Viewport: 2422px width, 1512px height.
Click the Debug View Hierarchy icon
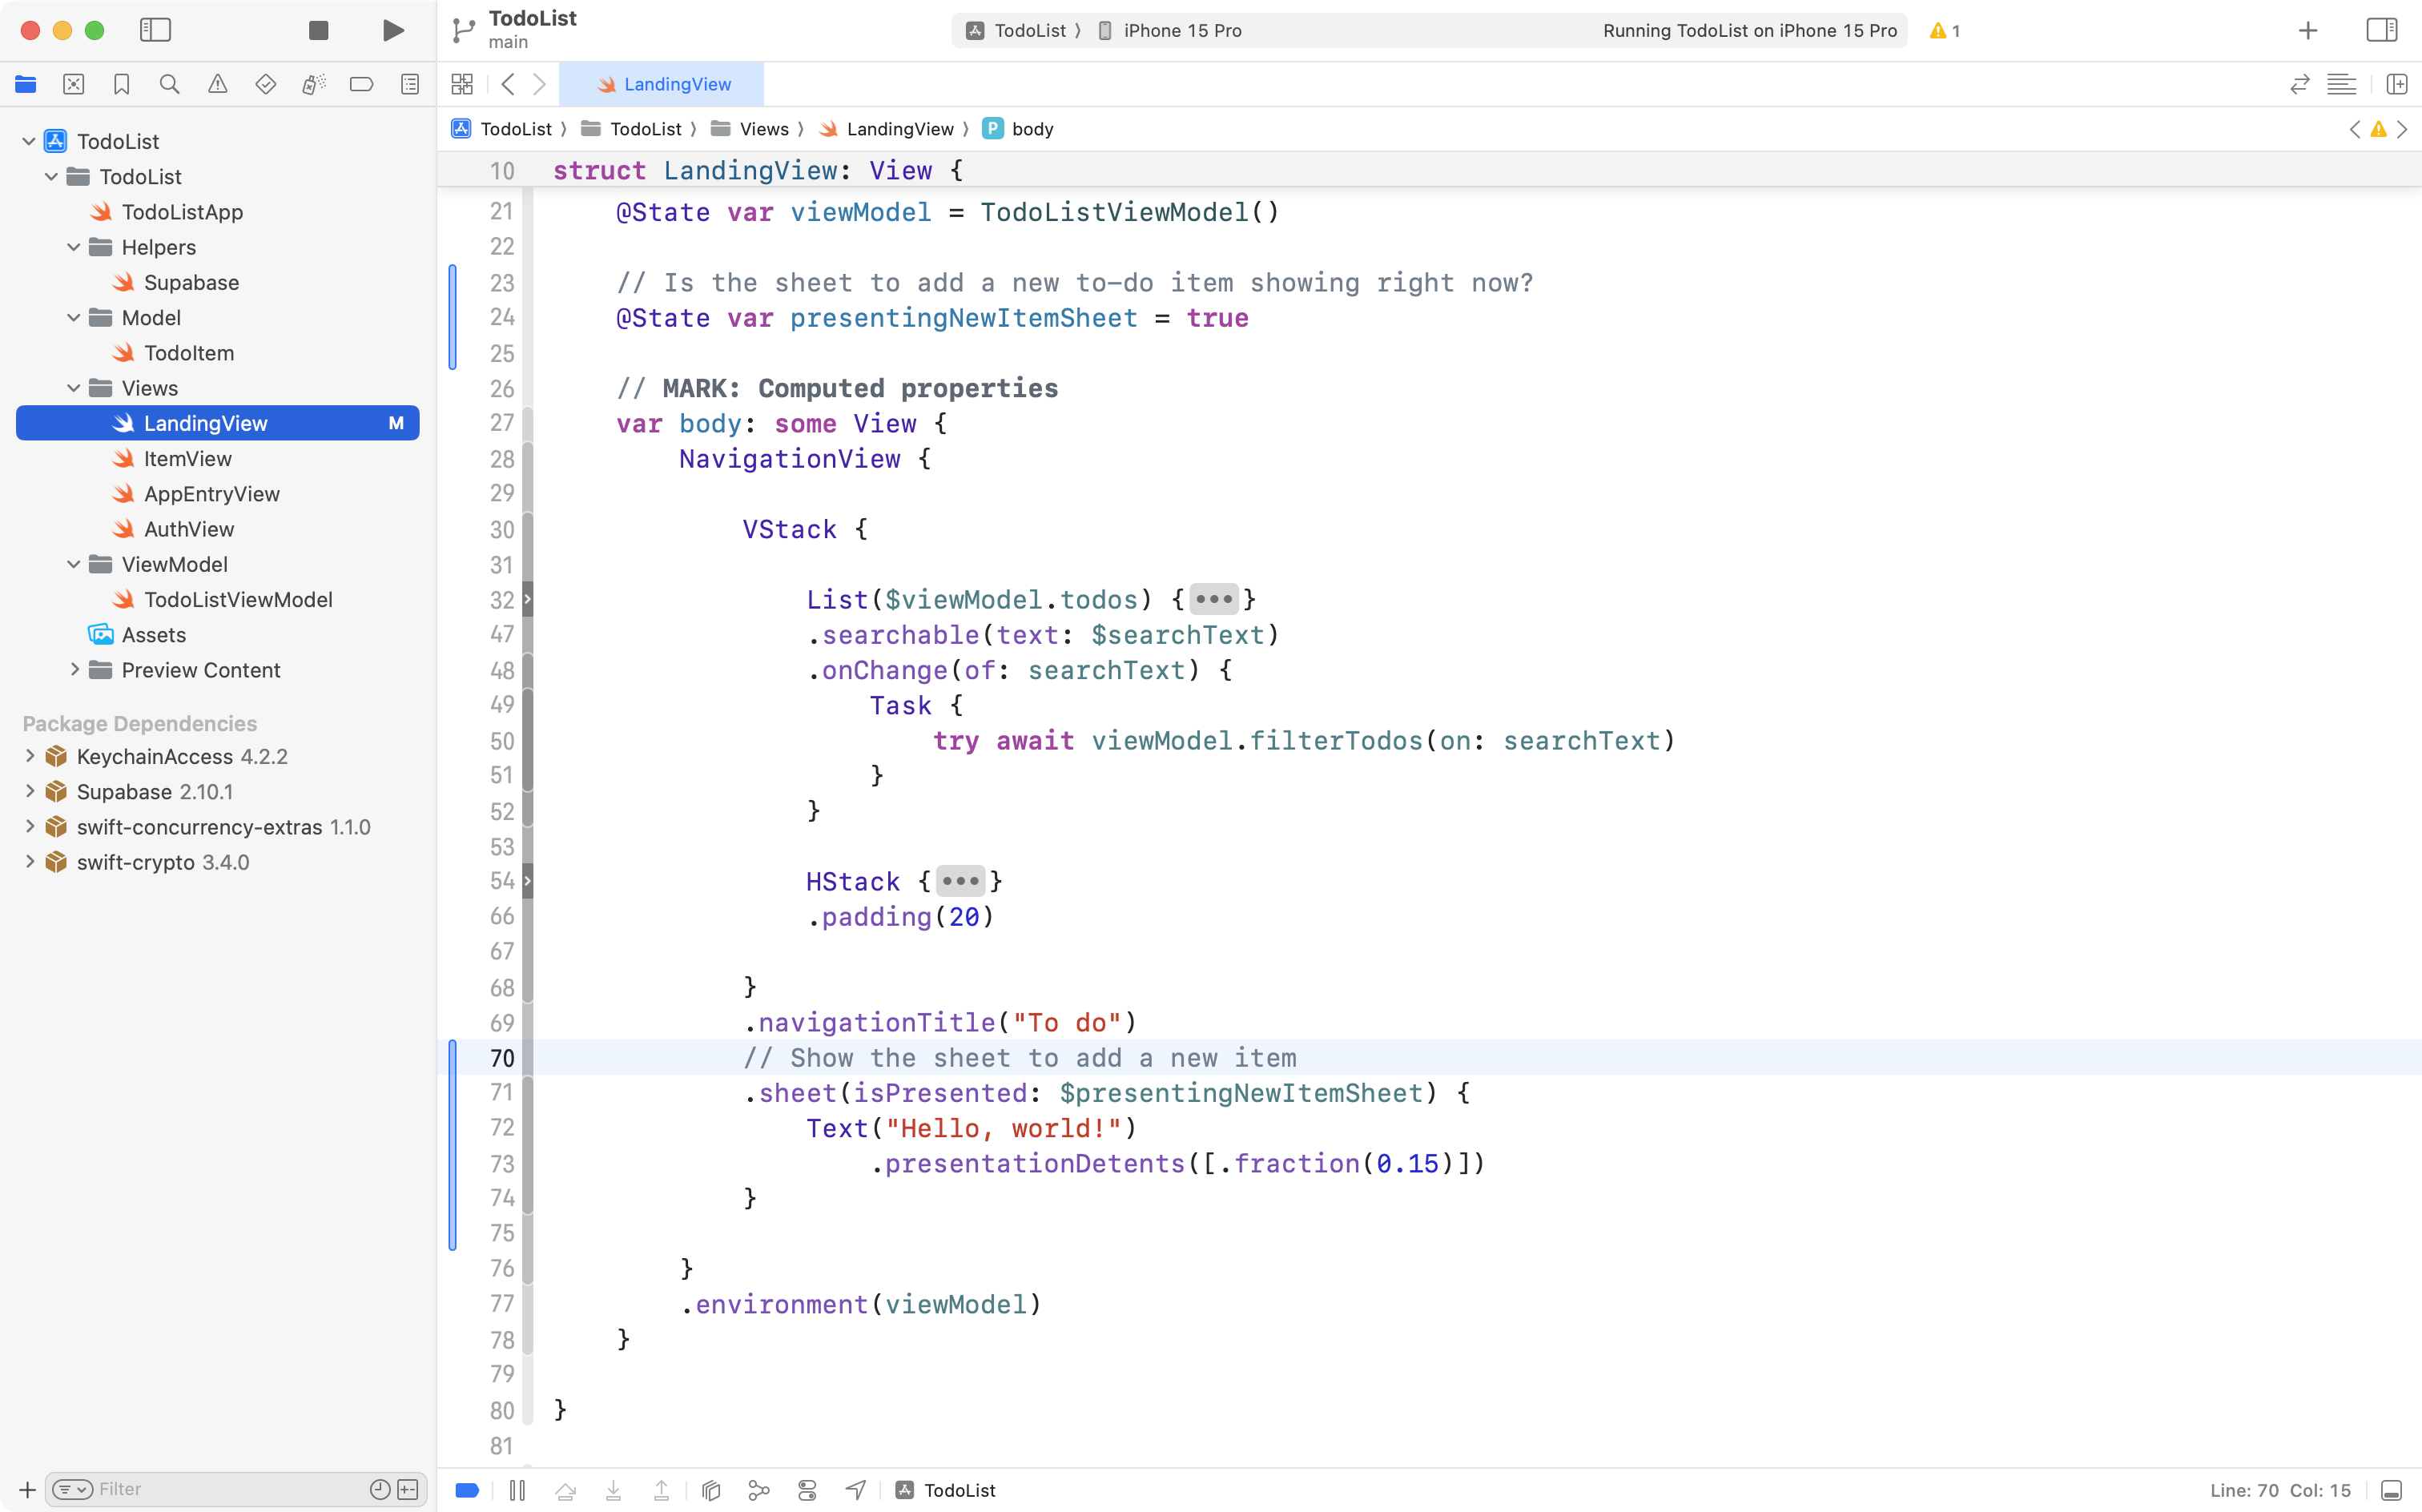coord(710,1489)
